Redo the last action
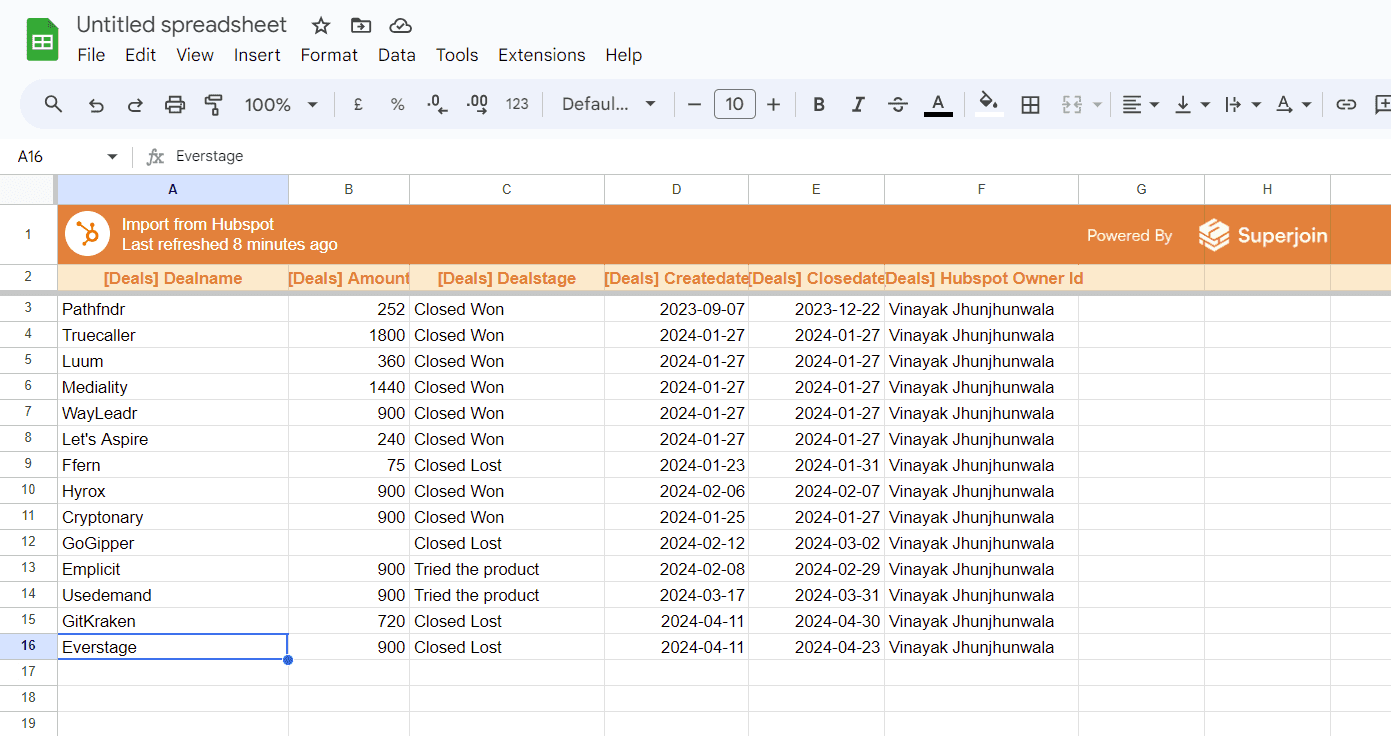Image resolution: width=1391 pixels, height=736 pixels. [135, 104]
